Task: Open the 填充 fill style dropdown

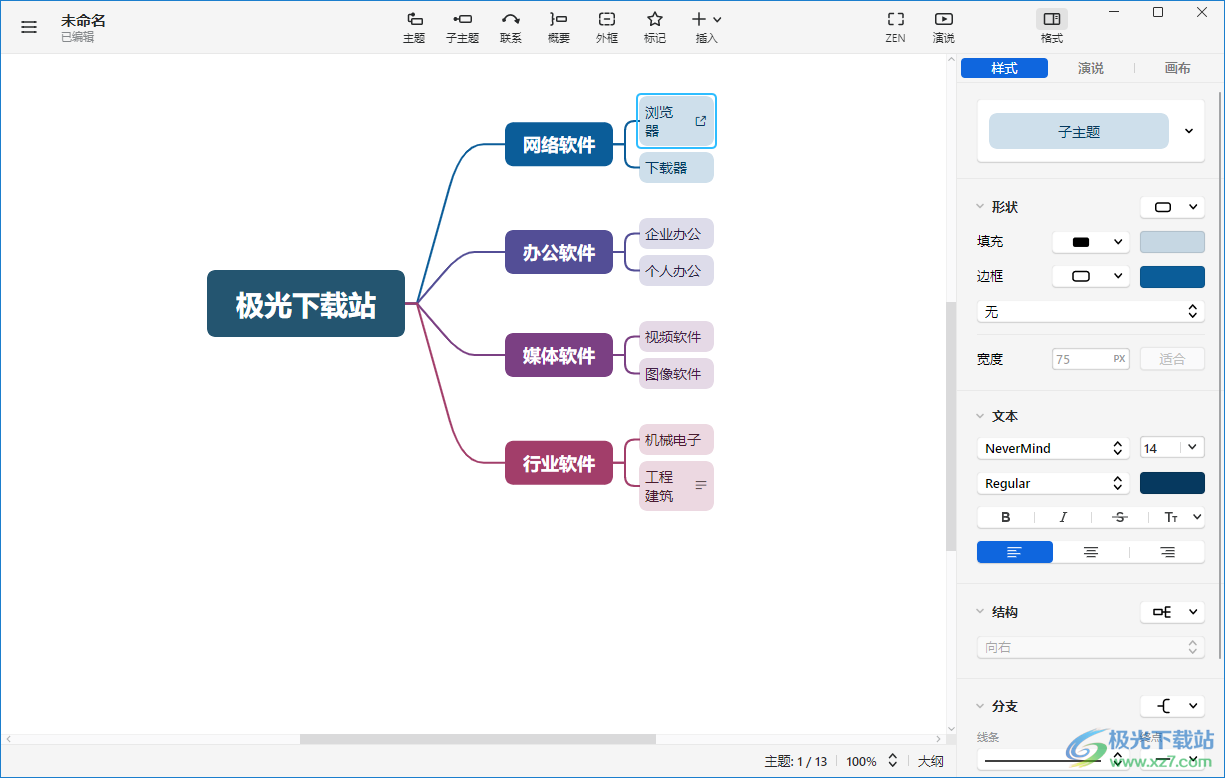Action: (x=1091, y=242)
